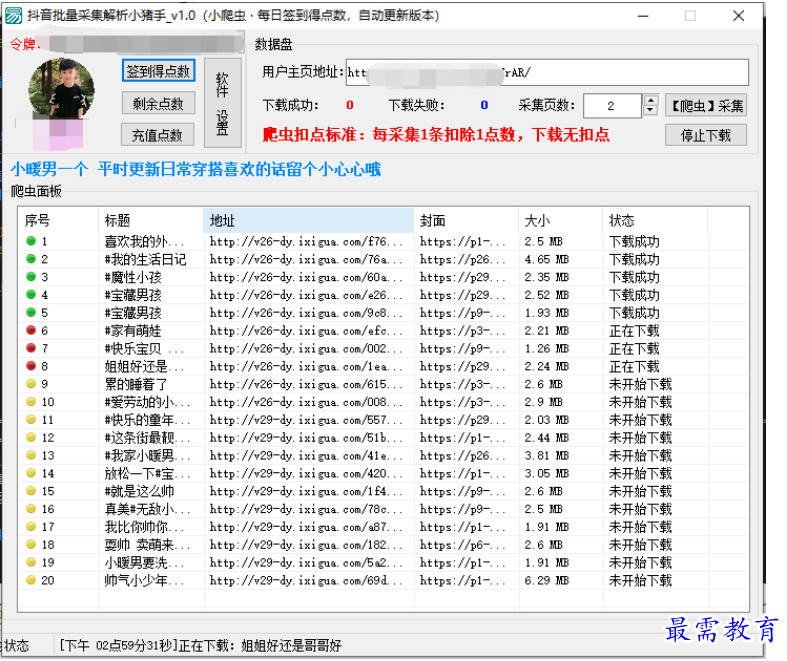Click 下载成功 status in row 1

coord(634,241)
